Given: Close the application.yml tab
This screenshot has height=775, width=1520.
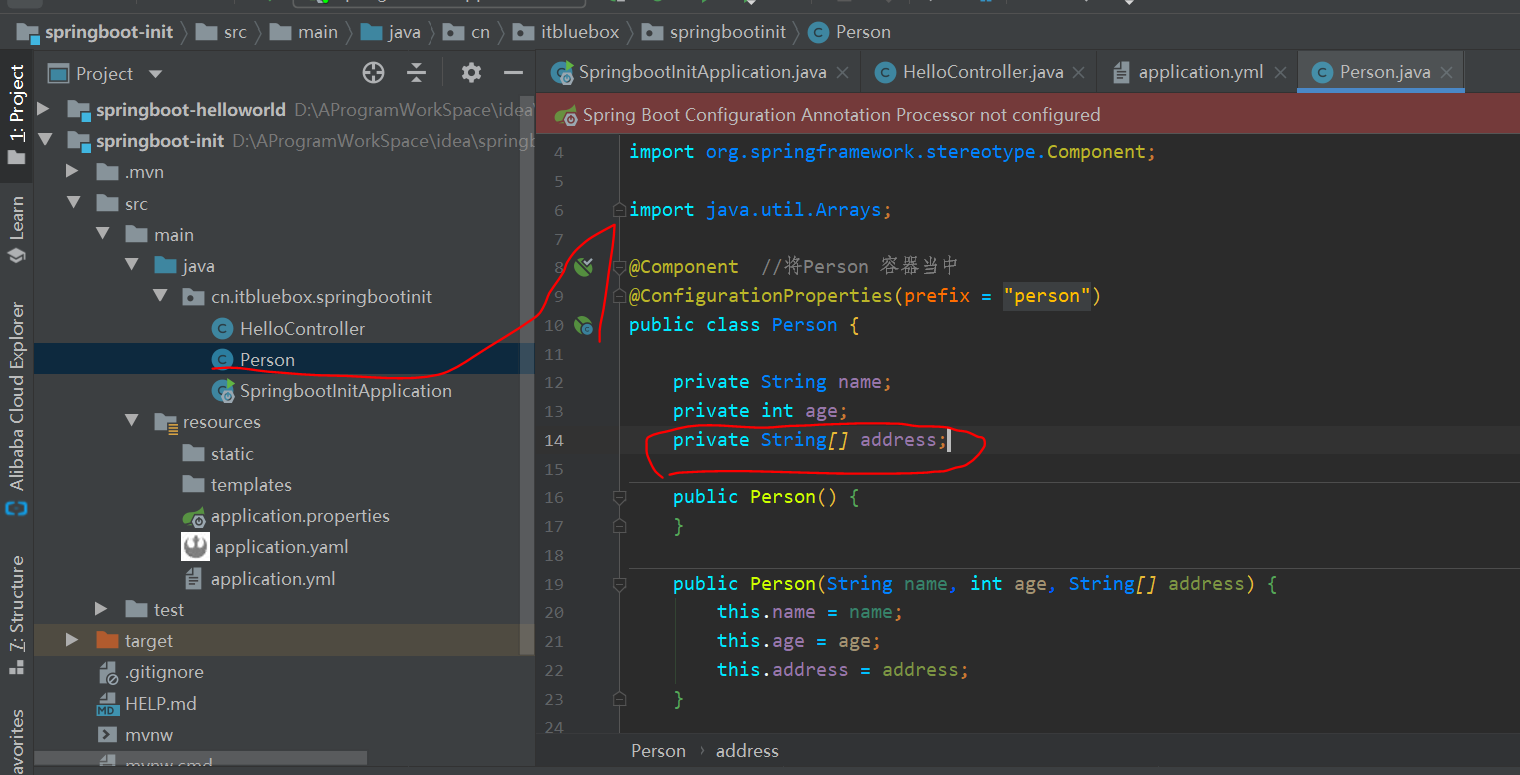Looking at the screenshot, I should coord(1280,73).
